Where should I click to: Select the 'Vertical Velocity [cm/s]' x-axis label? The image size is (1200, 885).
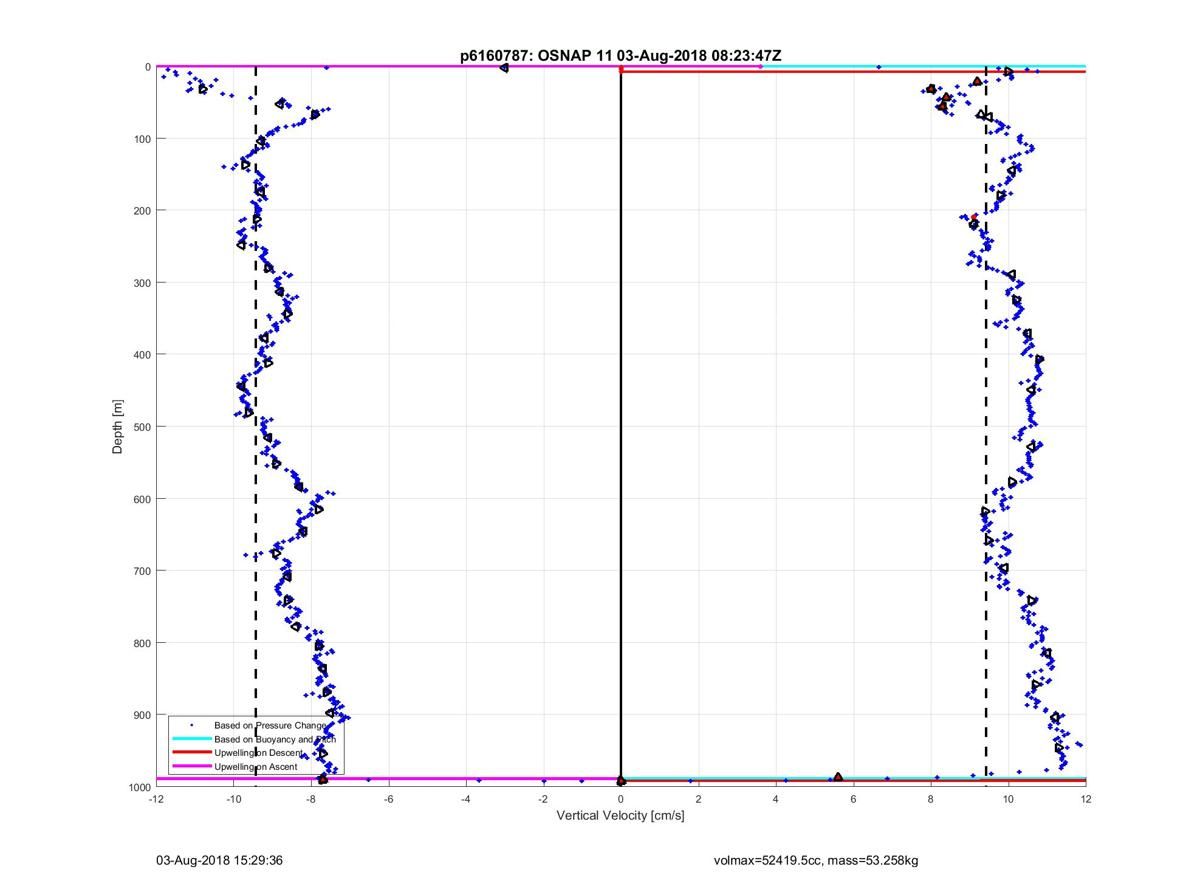pyautogui.click(x=620, y=816)
